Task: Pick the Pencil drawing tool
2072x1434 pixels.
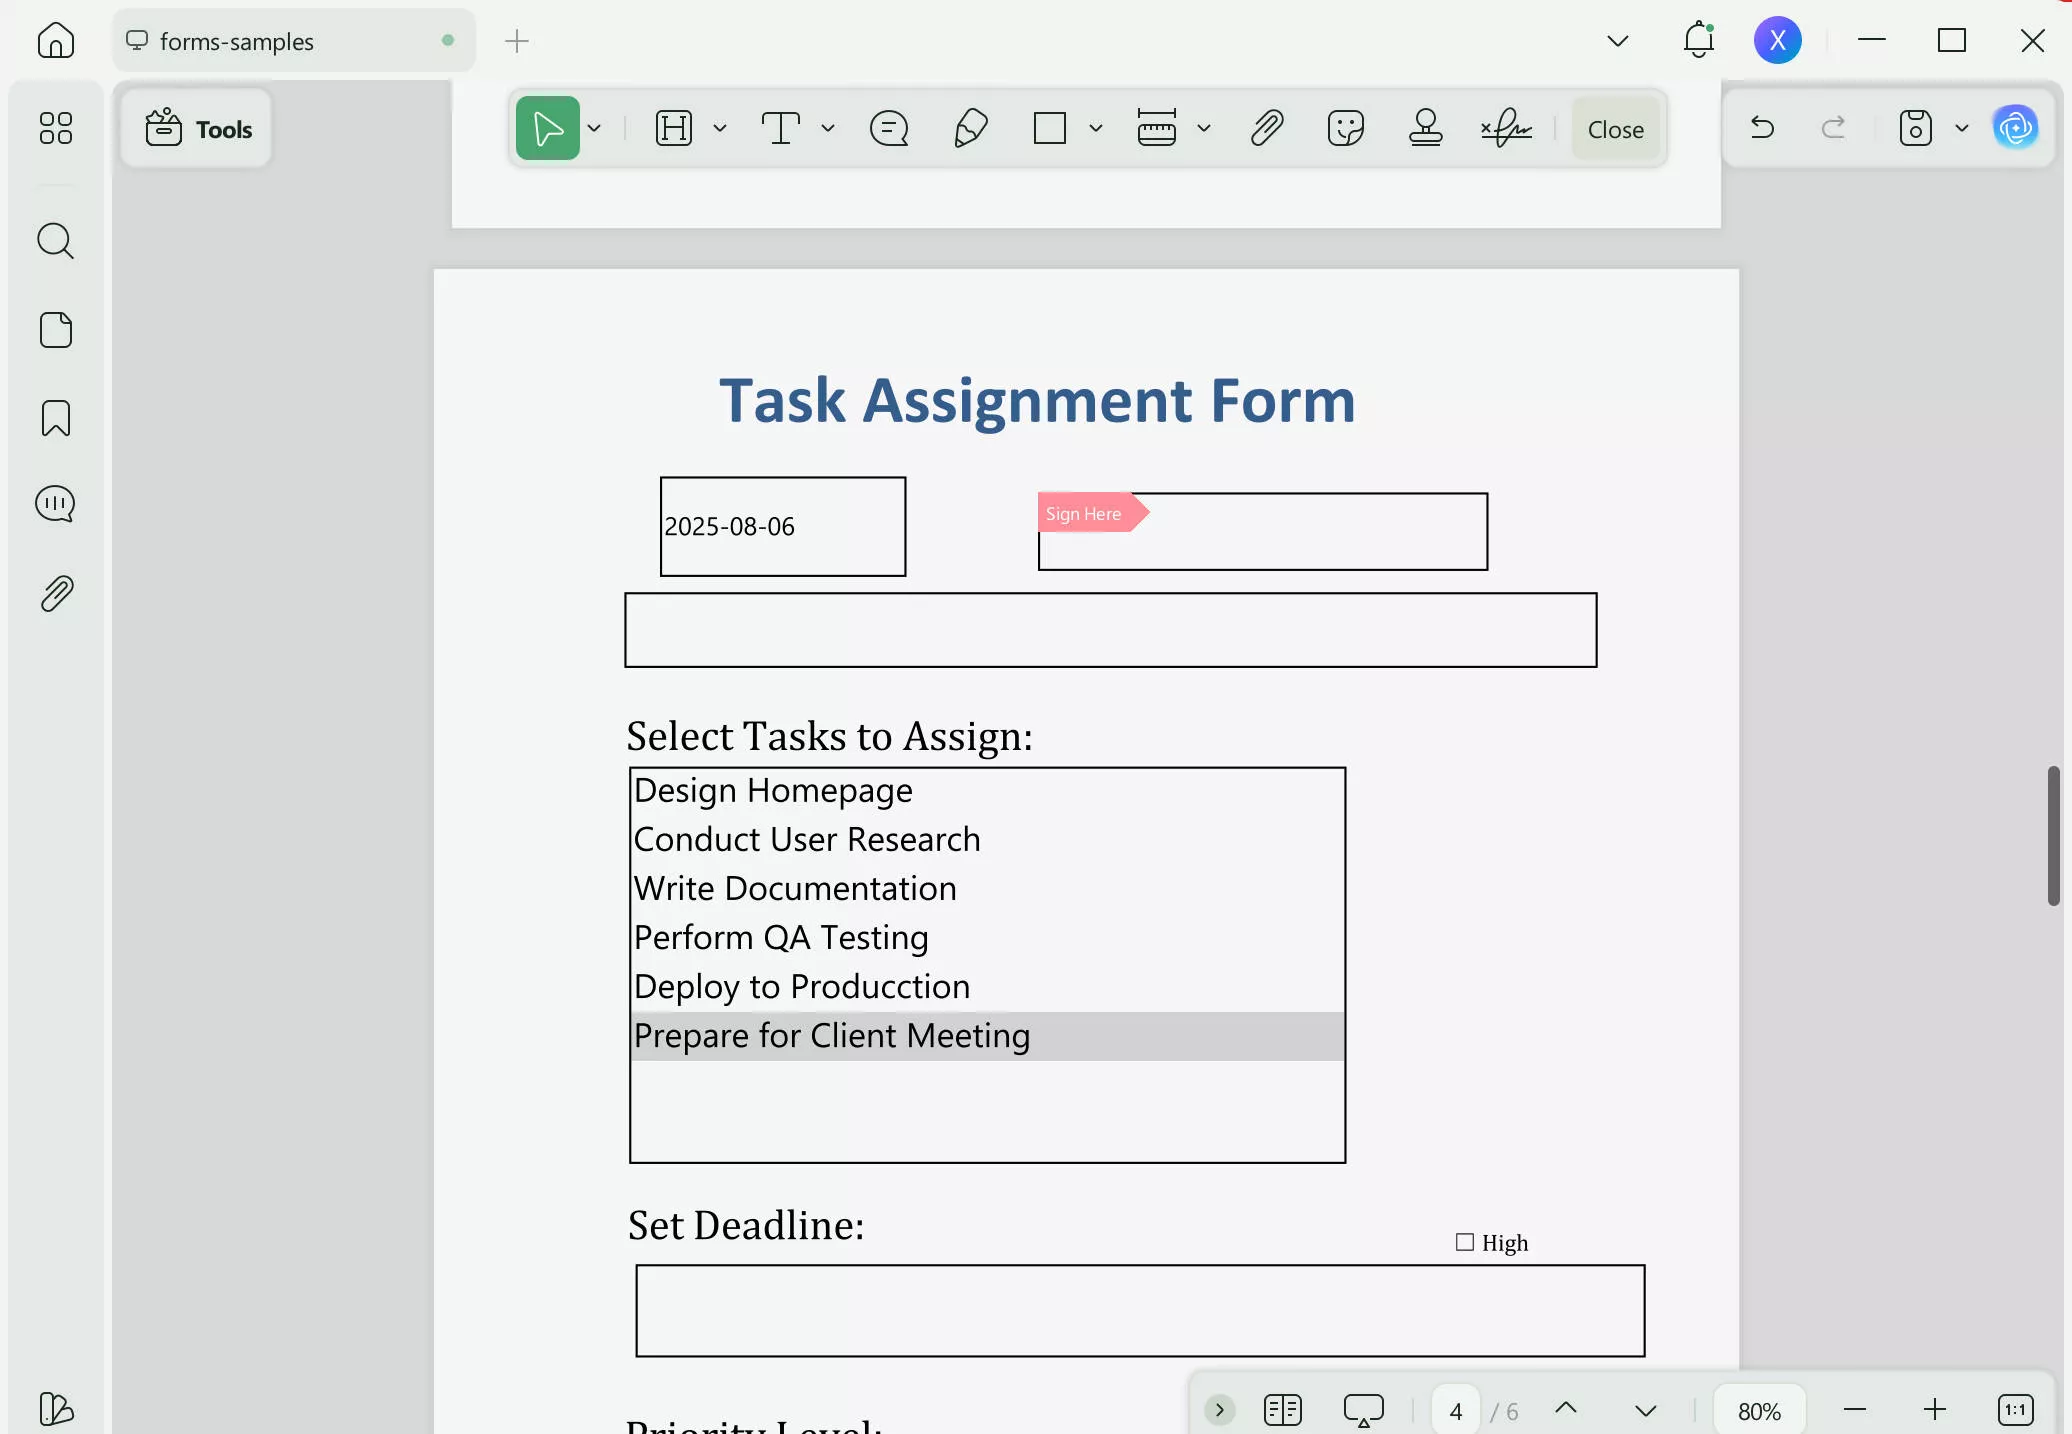Action: point(970,128)
